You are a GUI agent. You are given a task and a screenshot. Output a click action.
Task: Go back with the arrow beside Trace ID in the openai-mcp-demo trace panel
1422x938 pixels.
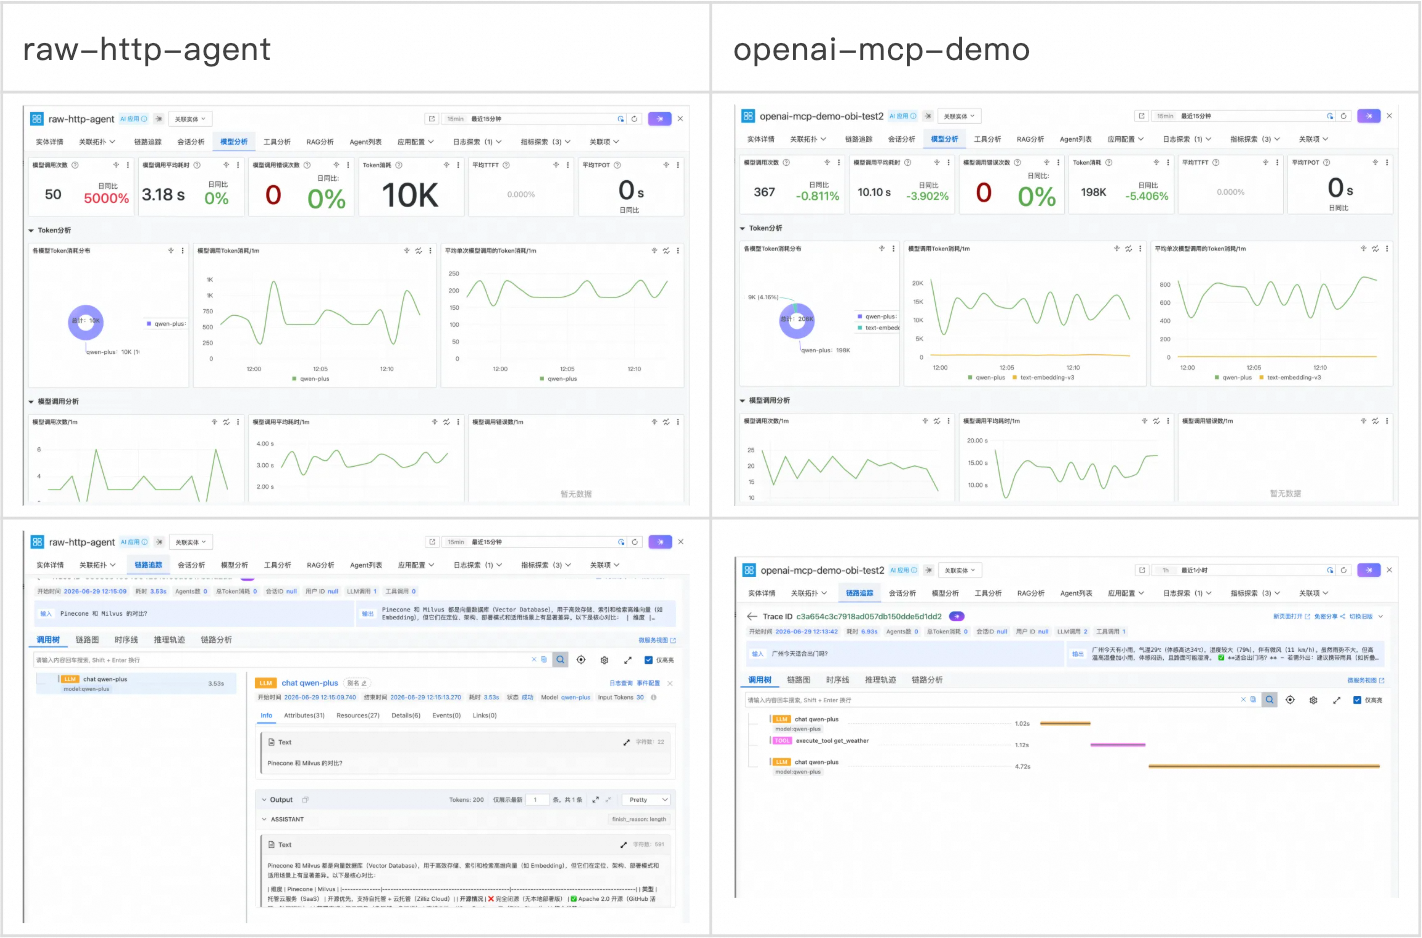[752, 616]
